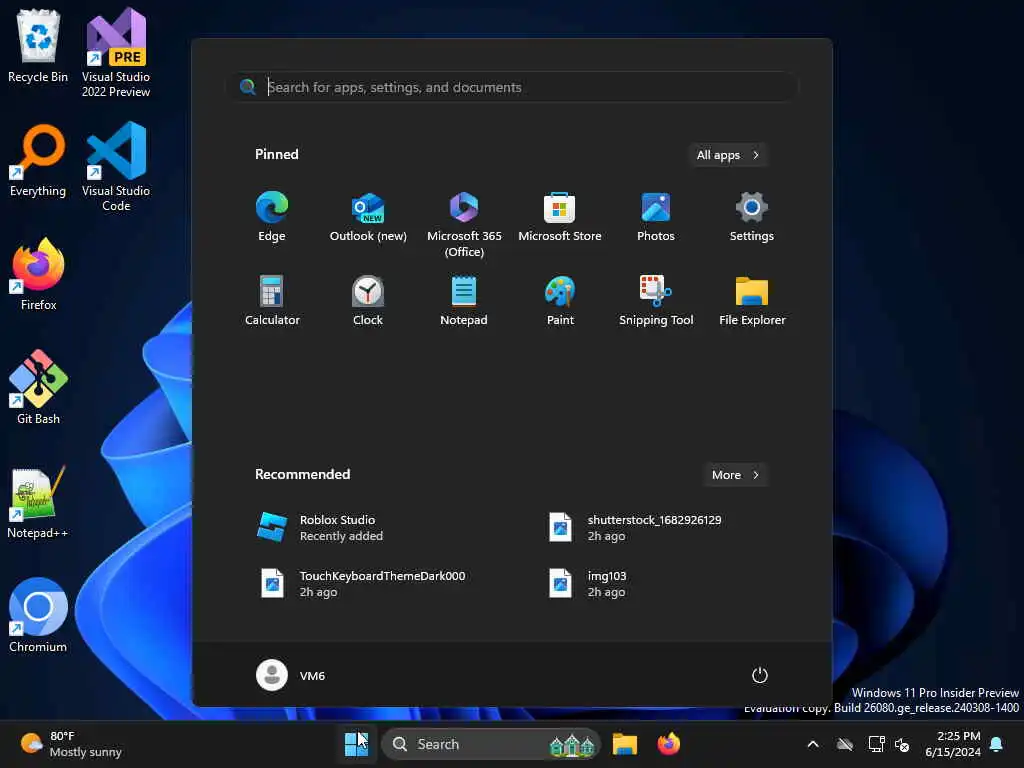Select the Notepad++ desktop shortcut
Screen dimensions: 1024x768
tap(38, 503)
